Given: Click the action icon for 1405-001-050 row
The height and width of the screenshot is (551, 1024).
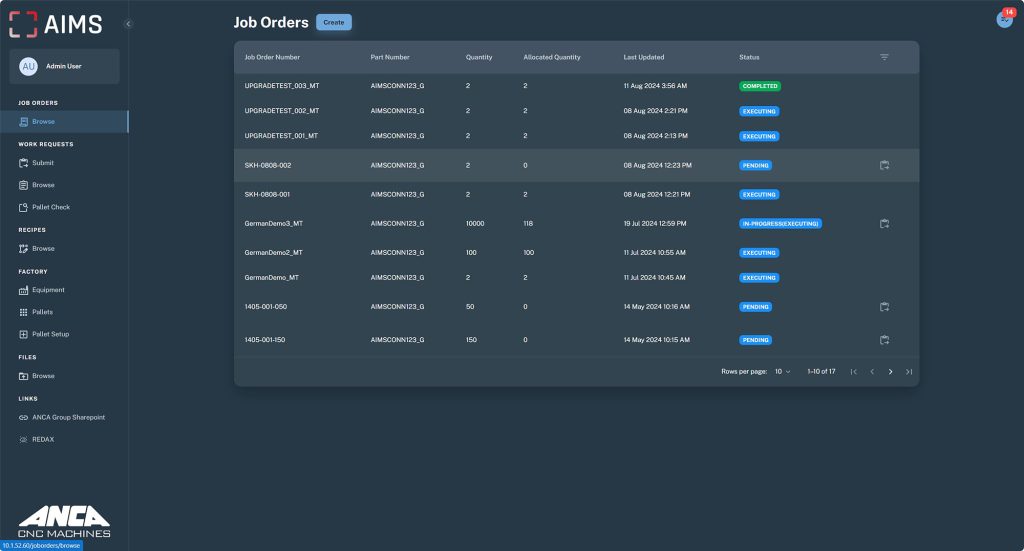Looking at the screenshot, I should [x=884, y=307].
